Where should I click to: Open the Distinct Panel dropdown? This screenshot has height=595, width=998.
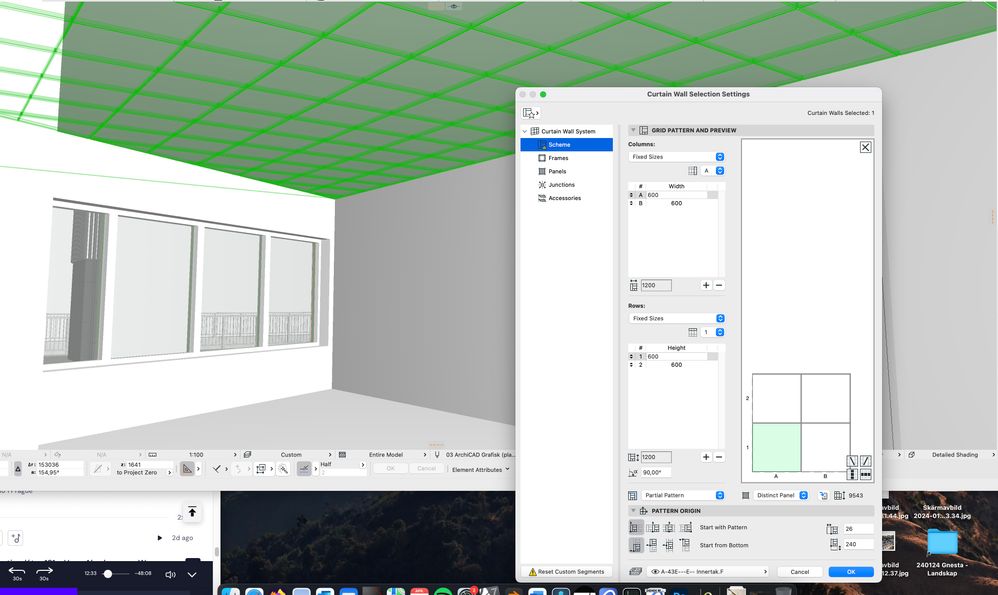(x=781, y=495)
